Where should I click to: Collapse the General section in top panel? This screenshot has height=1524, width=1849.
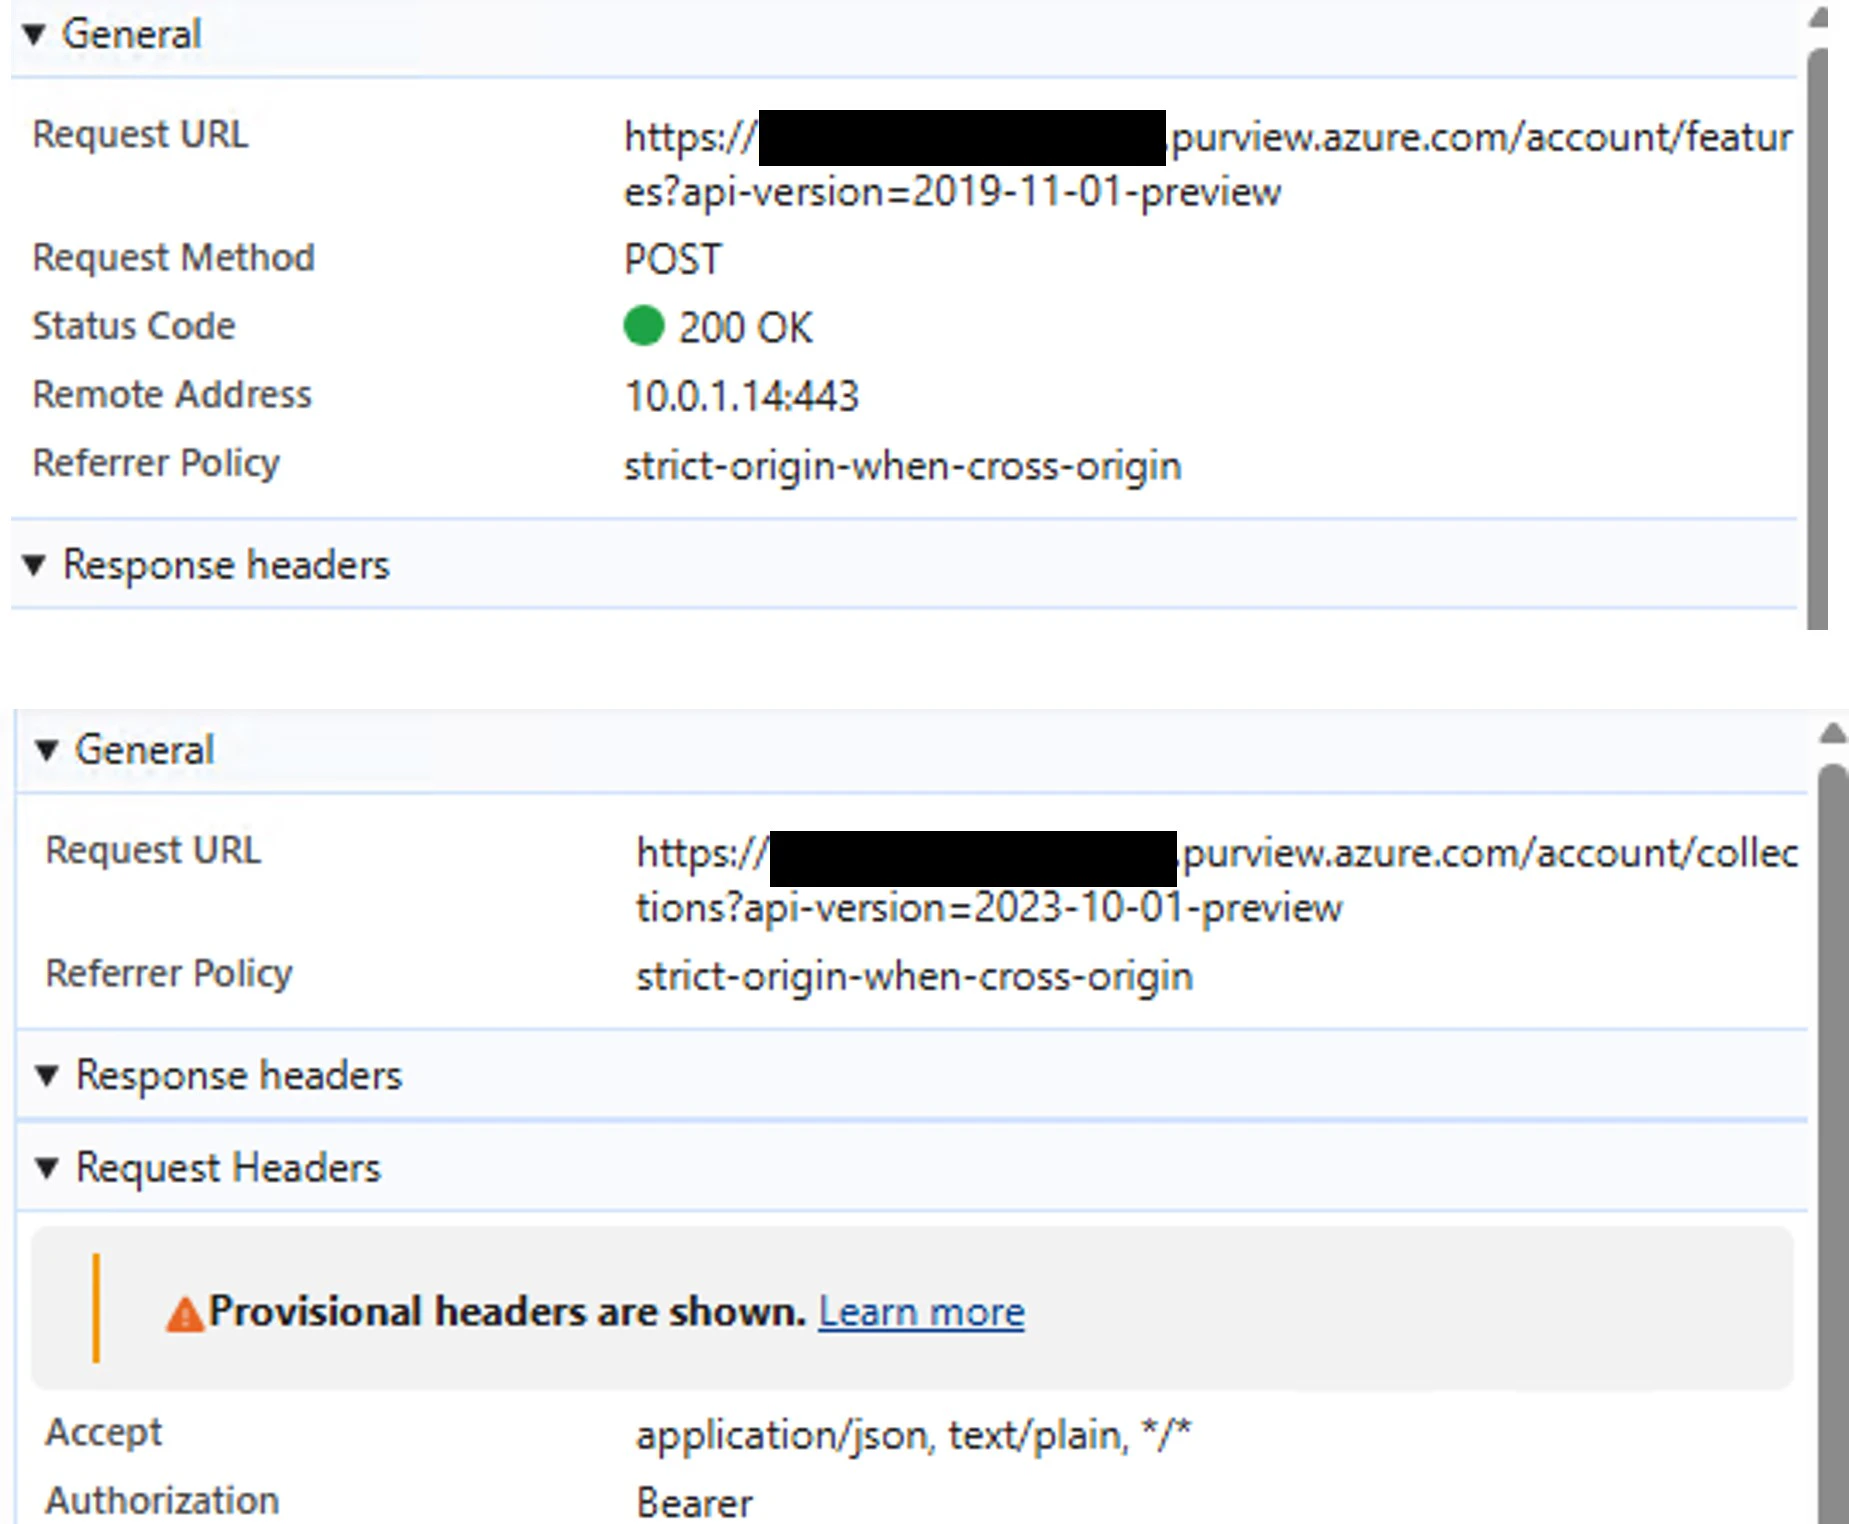35,34
